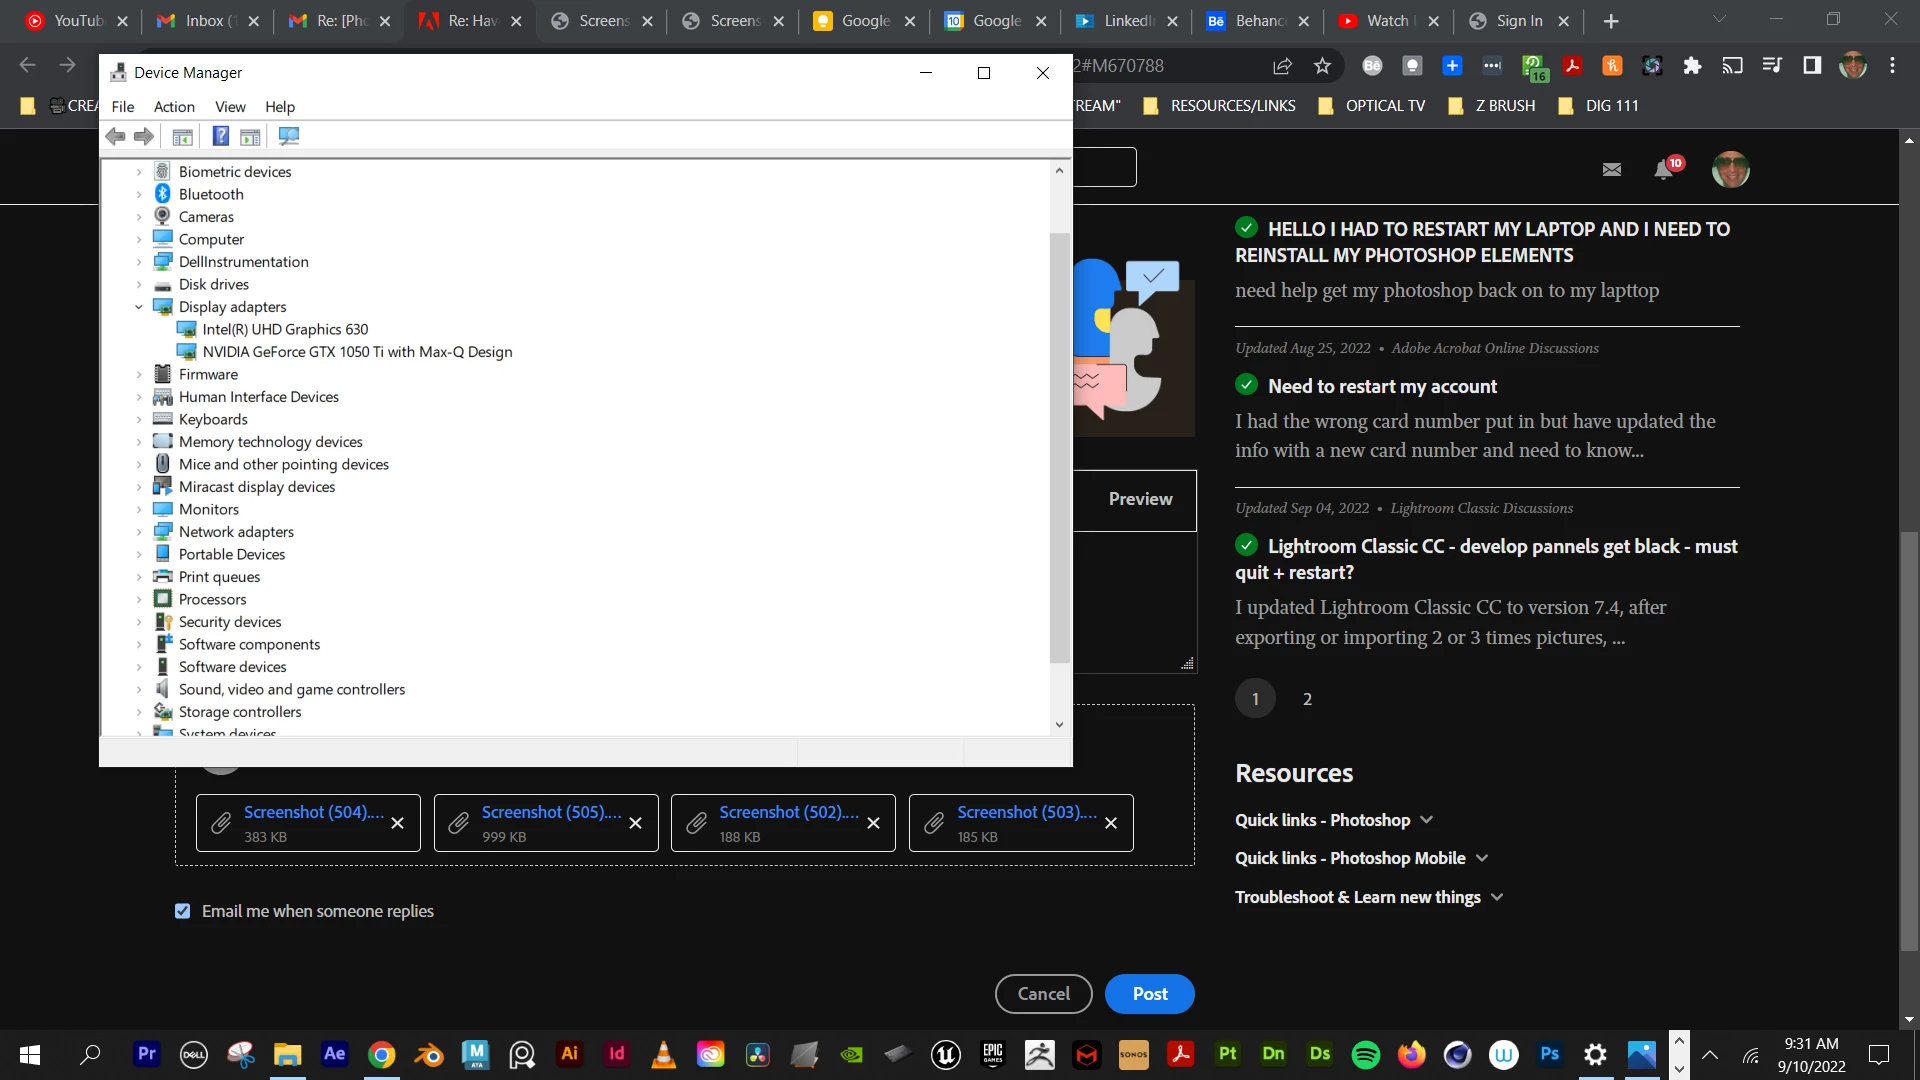Go to page 2 of results
Image resolution: width=1920 pixels, height=1080 pixels.
tap(1307, 699)
